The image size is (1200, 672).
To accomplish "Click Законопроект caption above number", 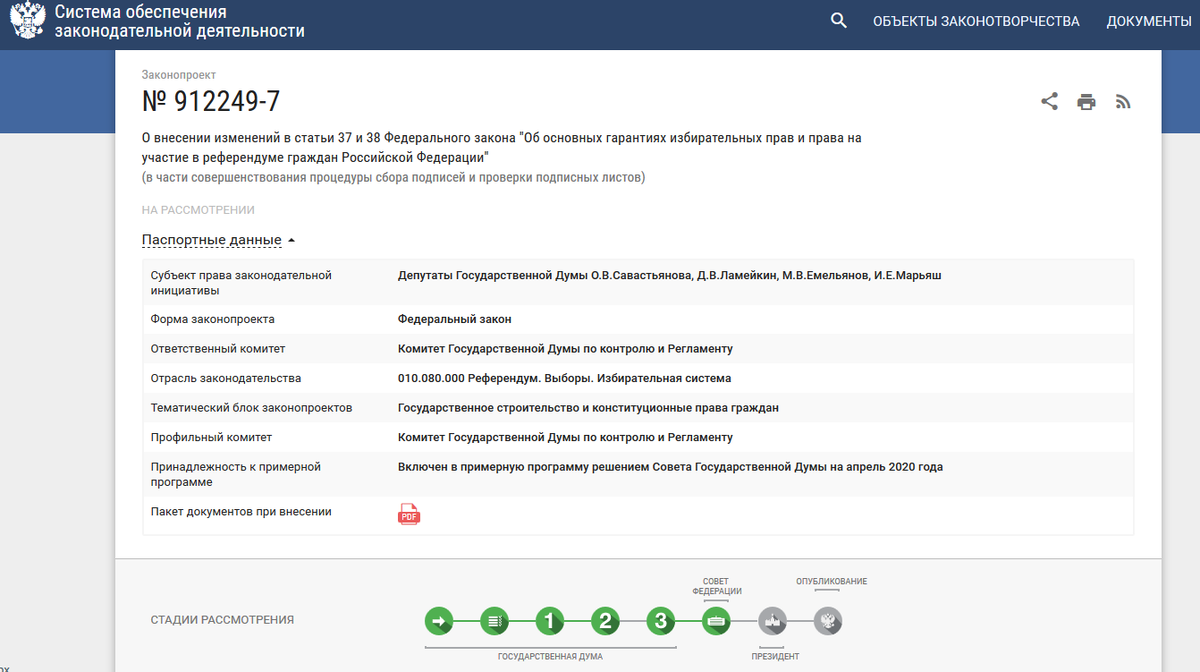I will (x=179, y=75).
